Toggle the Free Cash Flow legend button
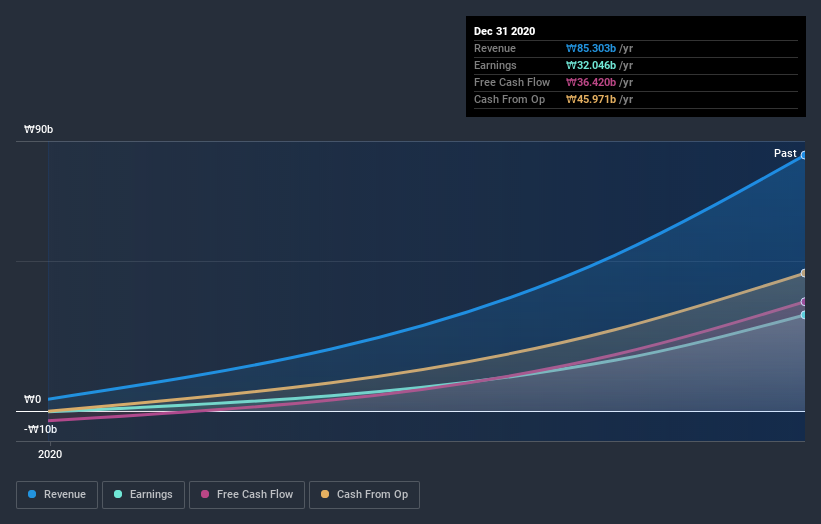Image resolution: width=821 pixels, height=524 pixels. pos(247,495)
